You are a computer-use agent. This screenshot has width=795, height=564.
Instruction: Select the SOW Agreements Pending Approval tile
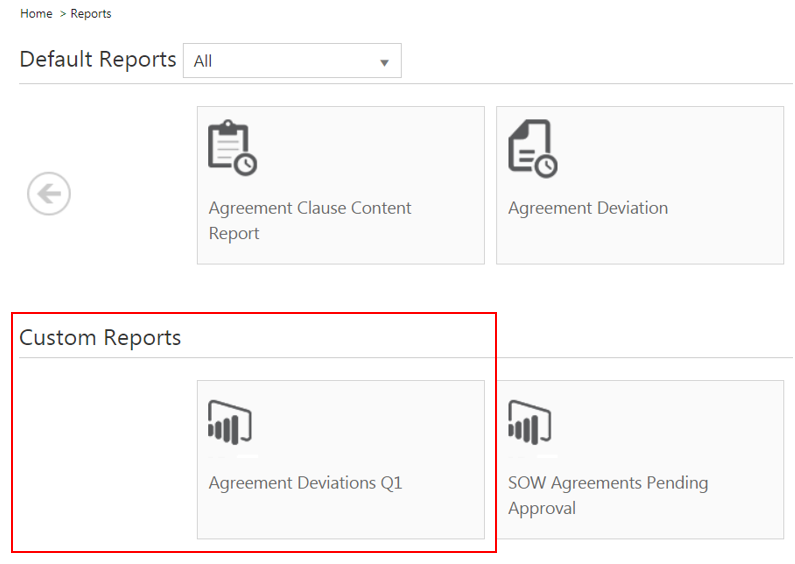(640, 459)
